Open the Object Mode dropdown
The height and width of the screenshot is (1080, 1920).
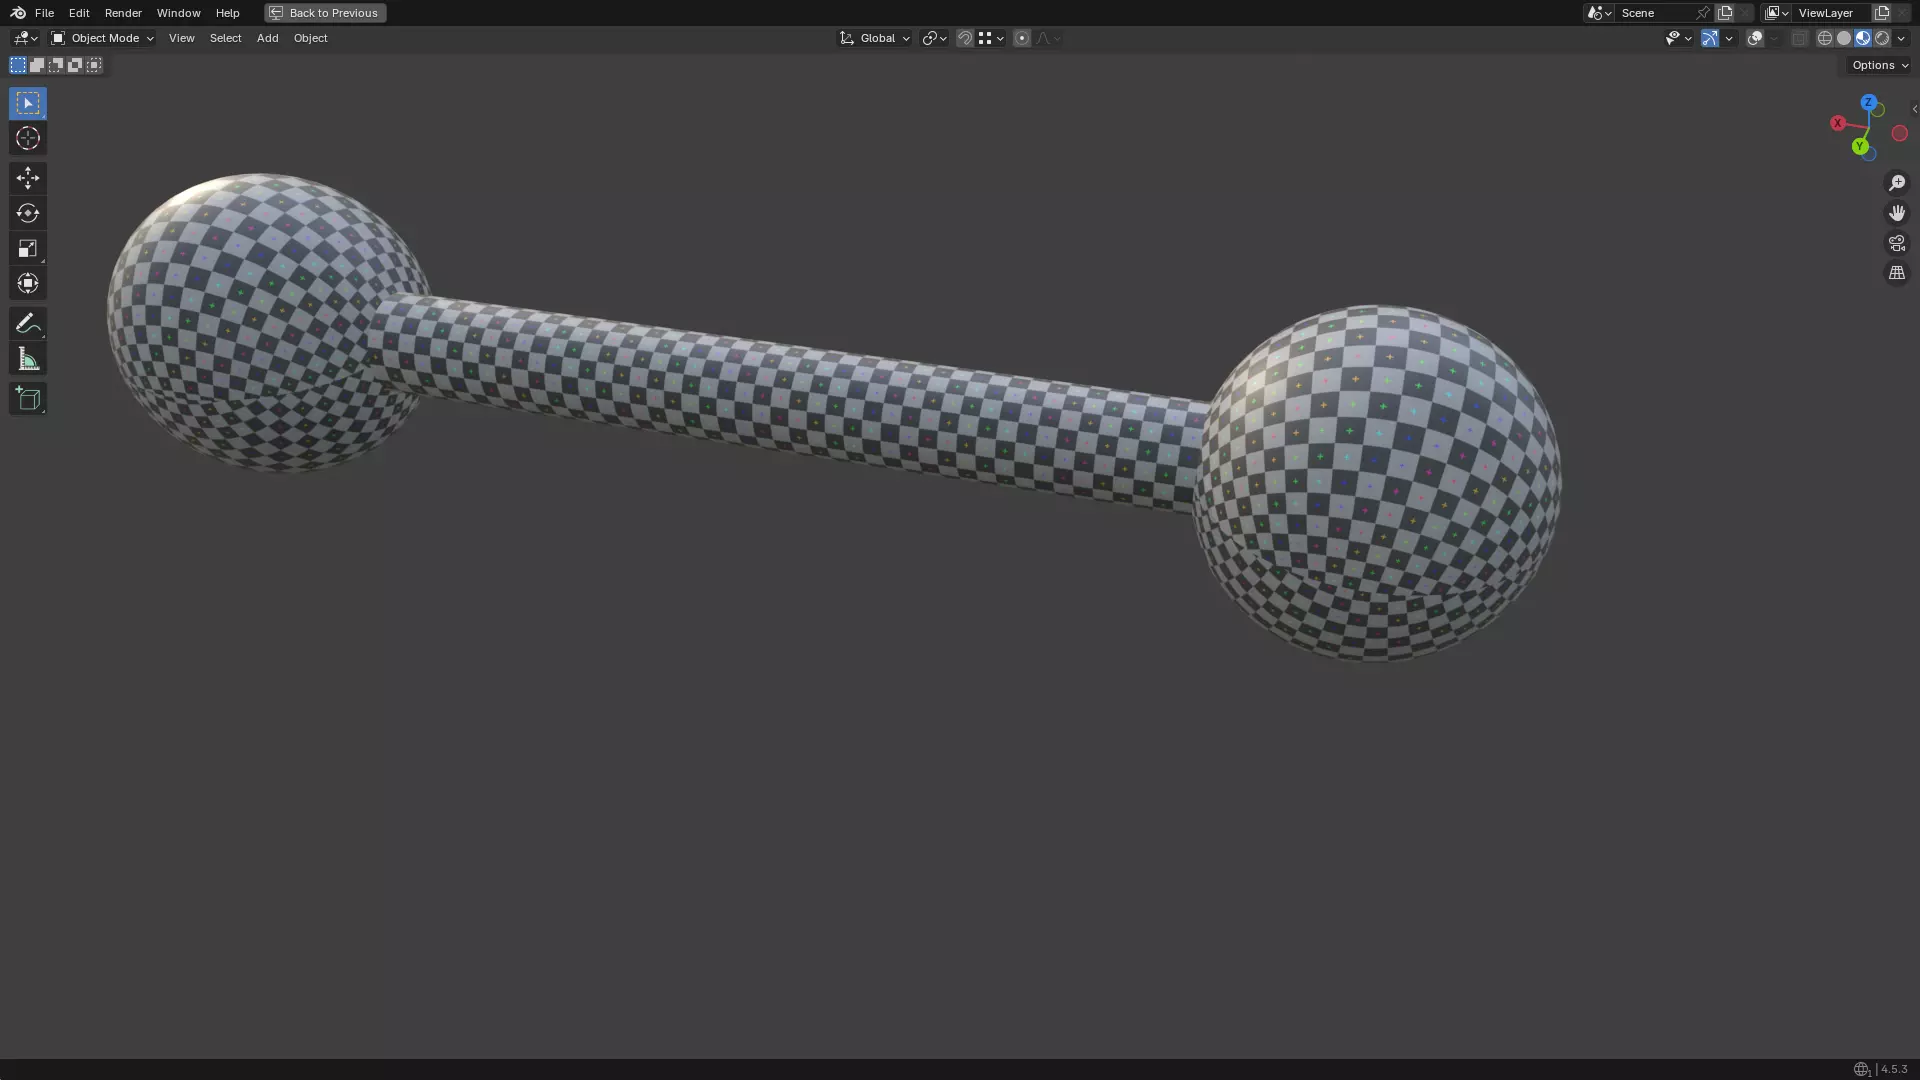102,38
